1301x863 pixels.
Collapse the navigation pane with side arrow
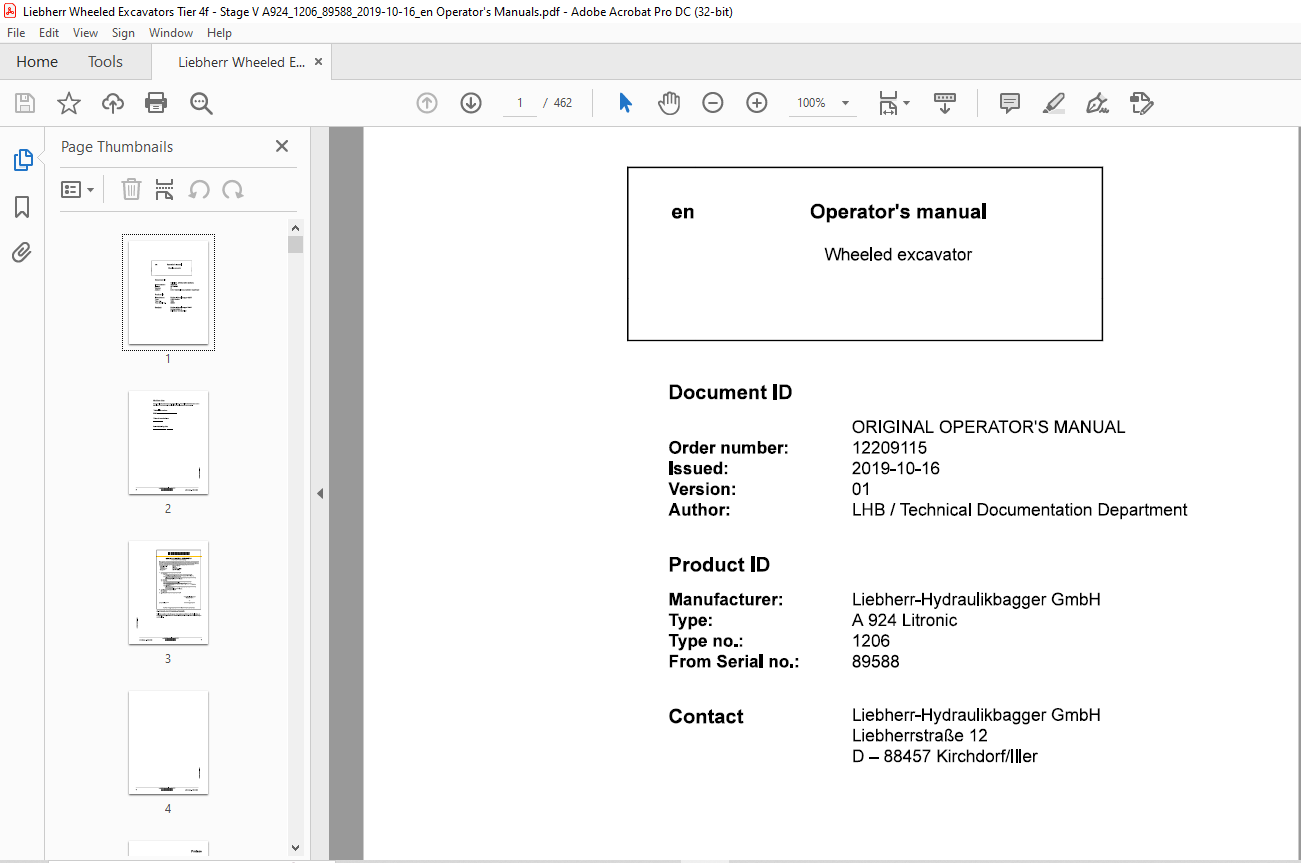[320, 493]
